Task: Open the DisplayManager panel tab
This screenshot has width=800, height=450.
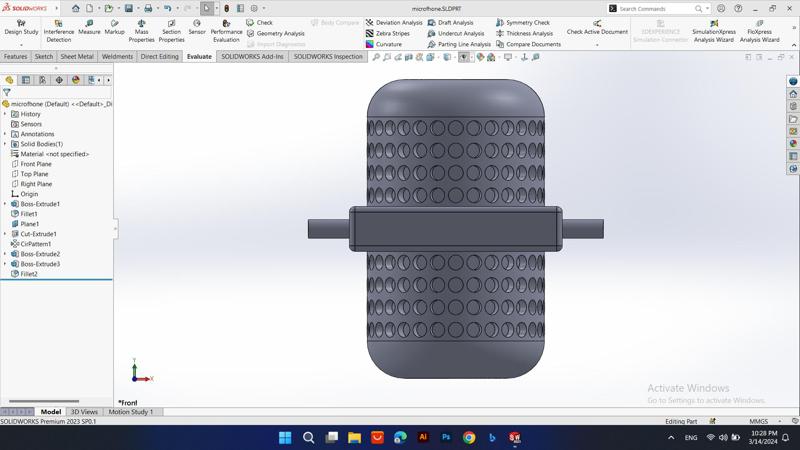Action: (x=76, y=80)
